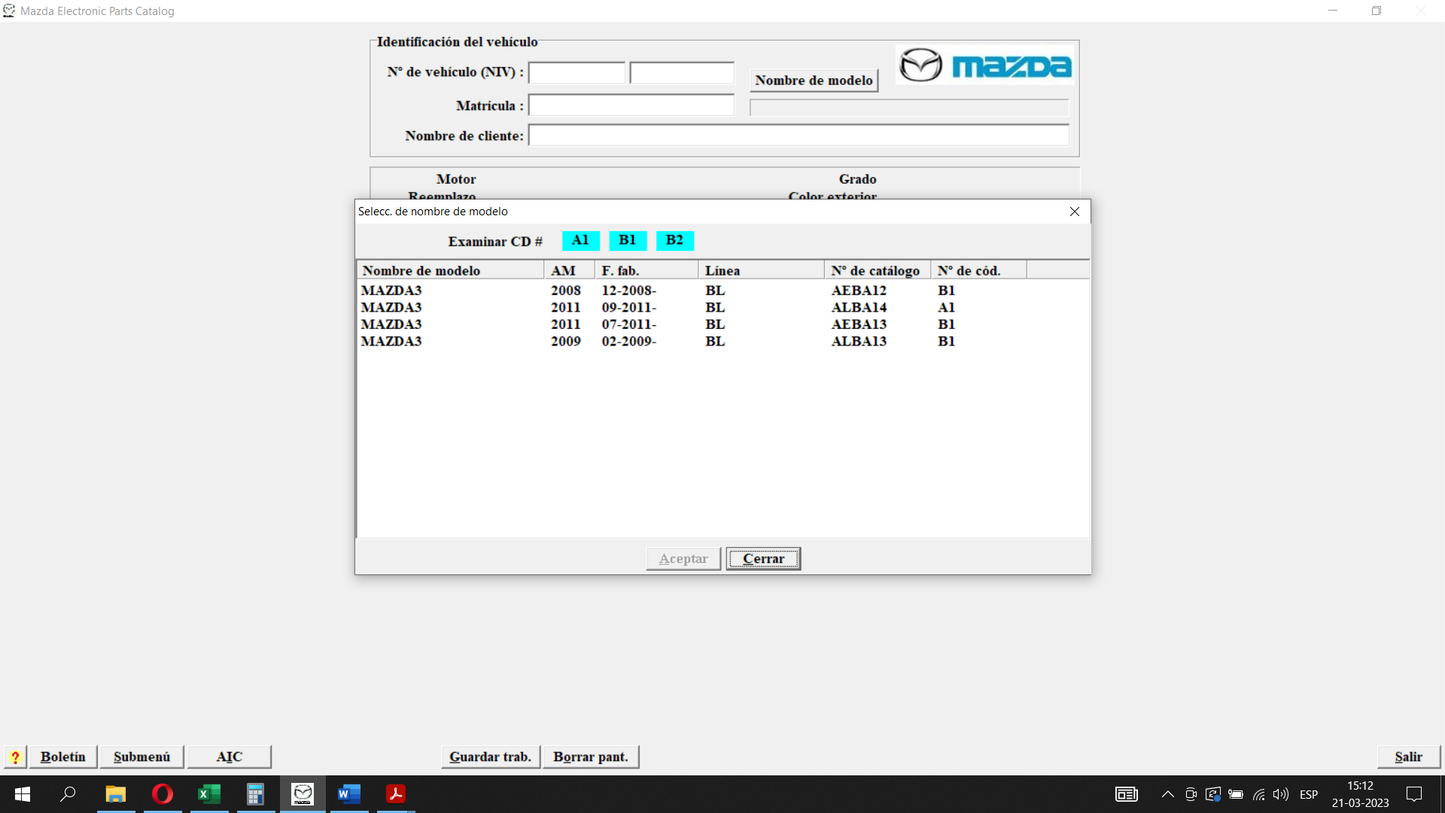Click the Mazda logo image
Screen dimensions: 1445x813
[985, 66]
